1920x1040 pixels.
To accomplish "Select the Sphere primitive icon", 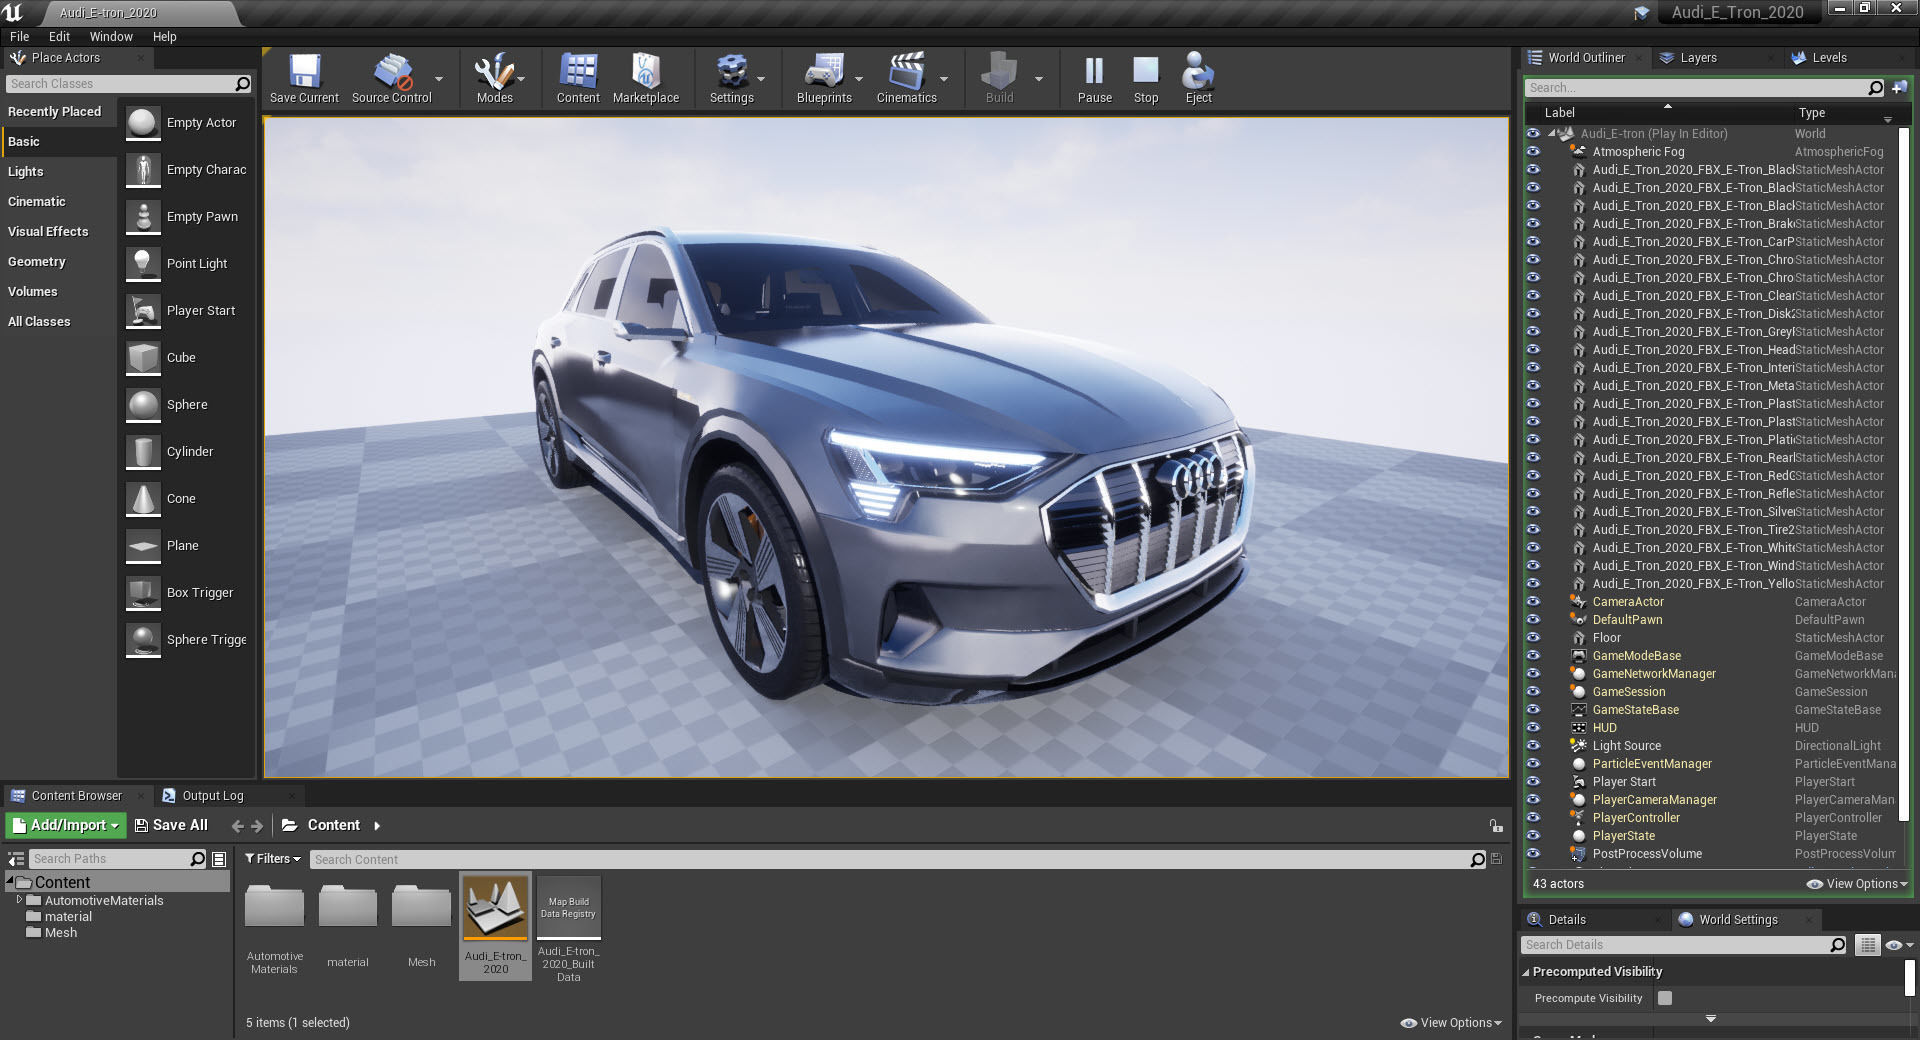I will 143,405.
